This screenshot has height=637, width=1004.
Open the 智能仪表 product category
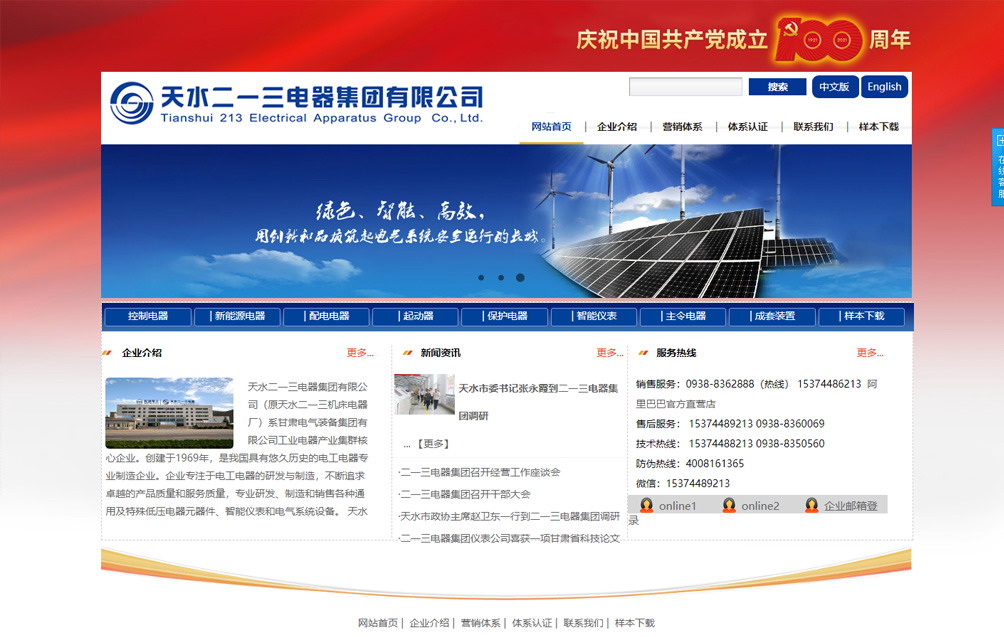[594, 316]
